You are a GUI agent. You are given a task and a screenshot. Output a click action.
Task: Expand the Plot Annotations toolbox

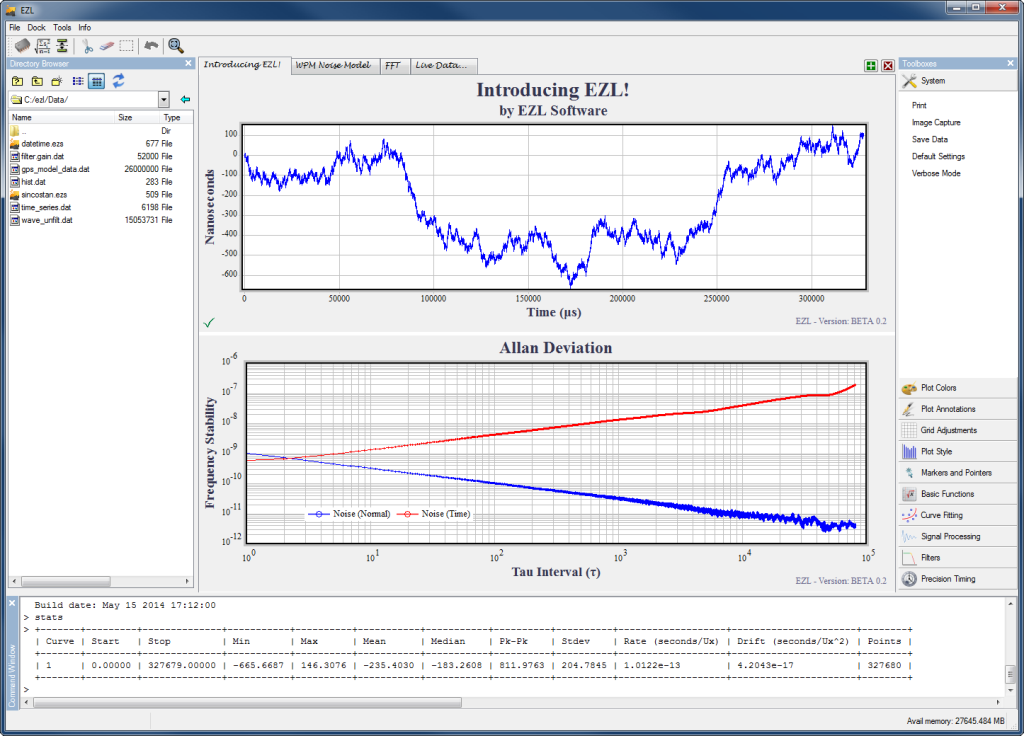[x=957, y=409]
